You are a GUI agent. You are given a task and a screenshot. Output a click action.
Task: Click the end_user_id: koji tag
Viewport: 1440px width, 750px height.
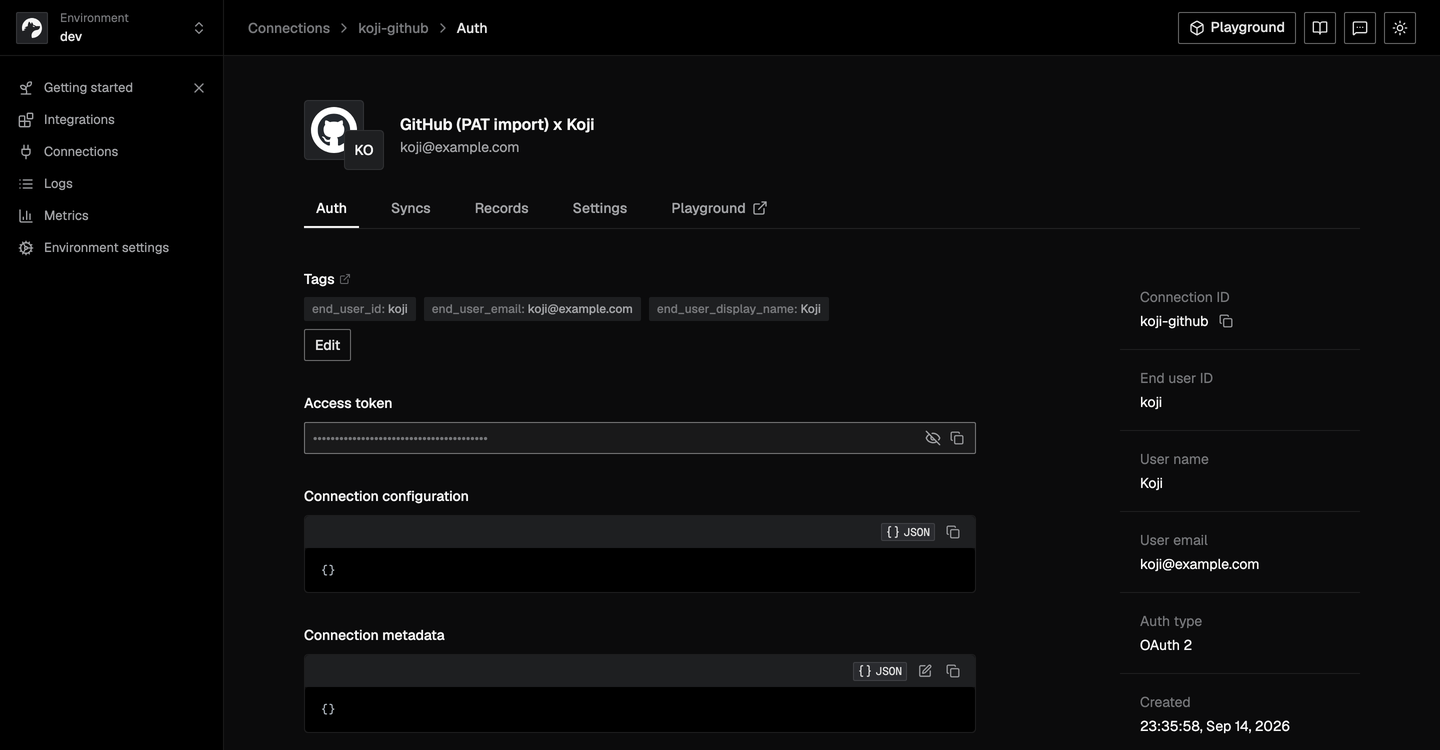pos(360,309)
